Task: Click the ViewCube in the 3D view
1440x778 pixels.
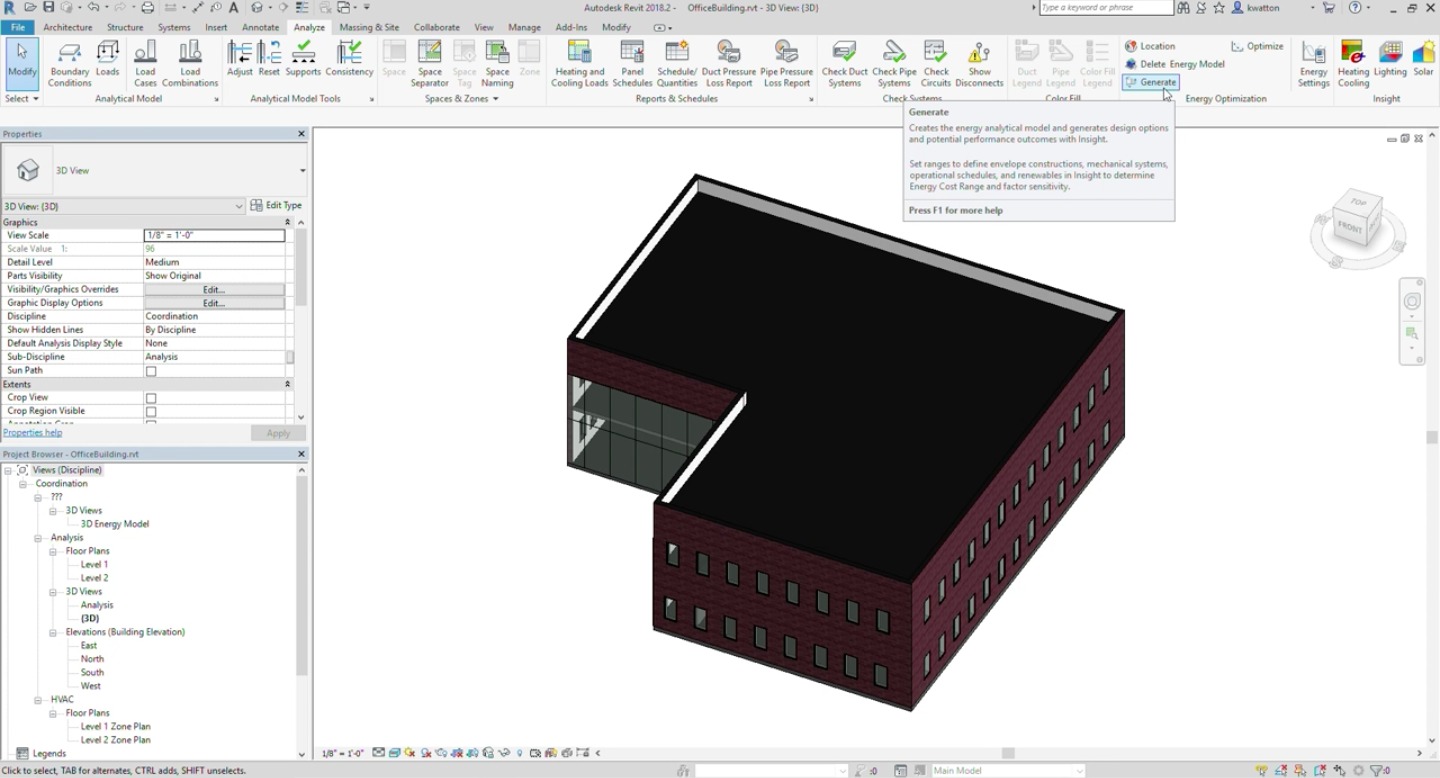Action: coord(1357,221)
